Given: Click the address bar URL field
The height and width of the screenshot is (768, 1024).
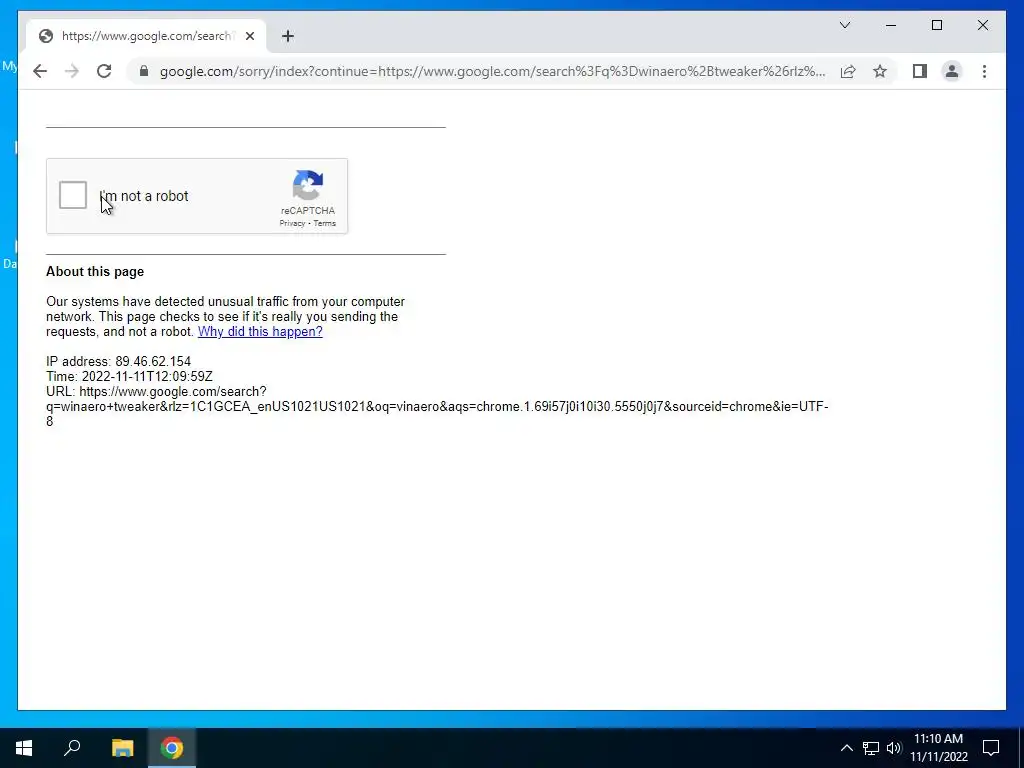Looking at the screenshot, I should click(x=492, y=71).
